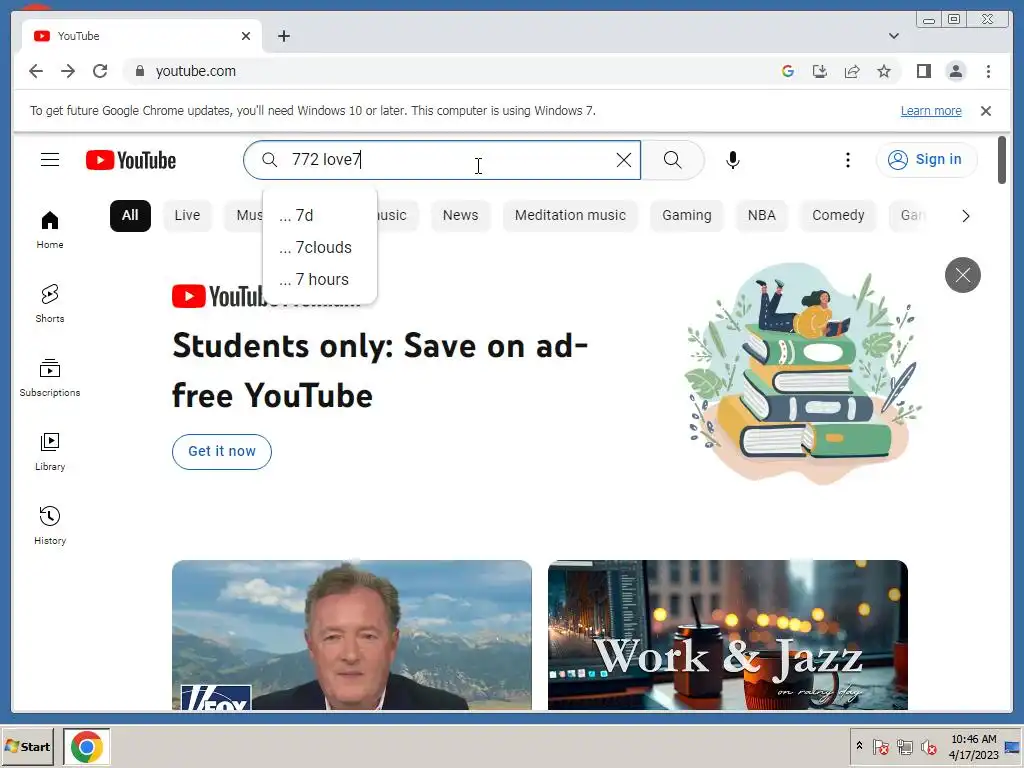
Task: Dismiss the Premium promo with the round X
Action: [x=963, y=275]
